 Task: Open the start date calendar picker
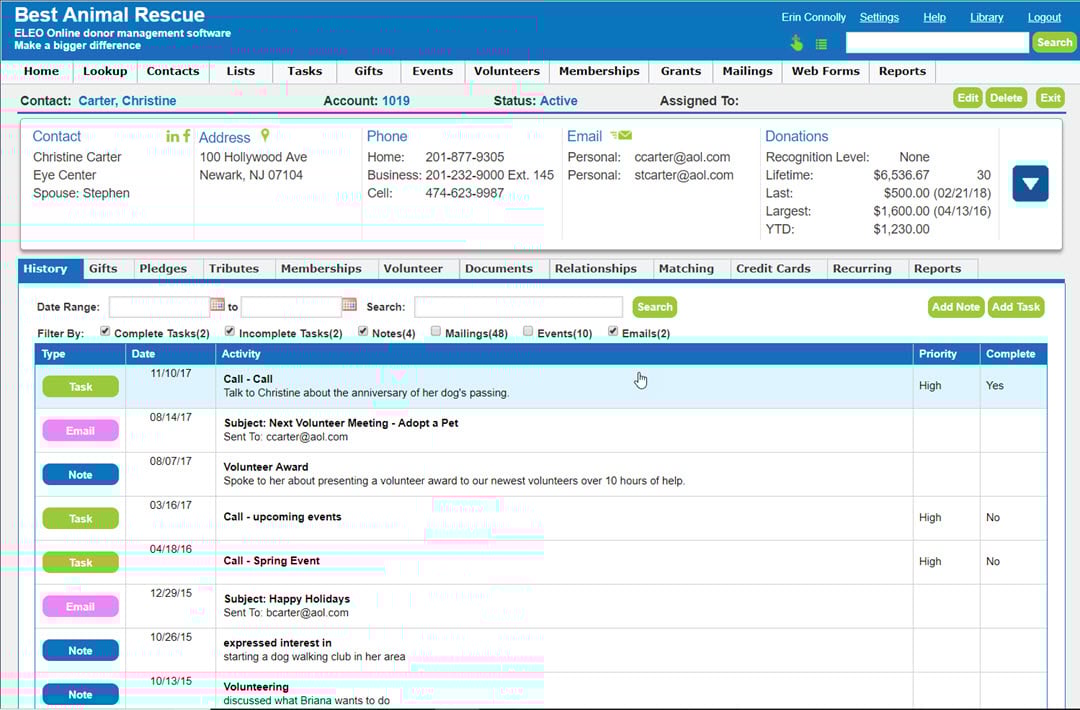(217, 306)
